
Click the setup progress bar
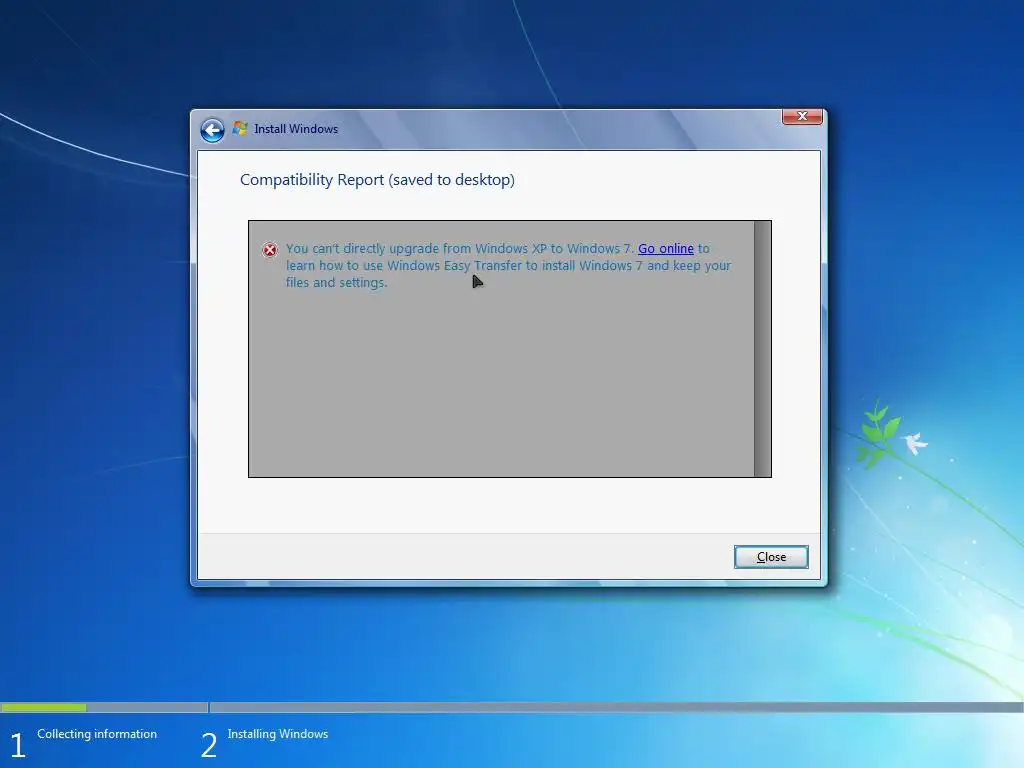[512, 707]
